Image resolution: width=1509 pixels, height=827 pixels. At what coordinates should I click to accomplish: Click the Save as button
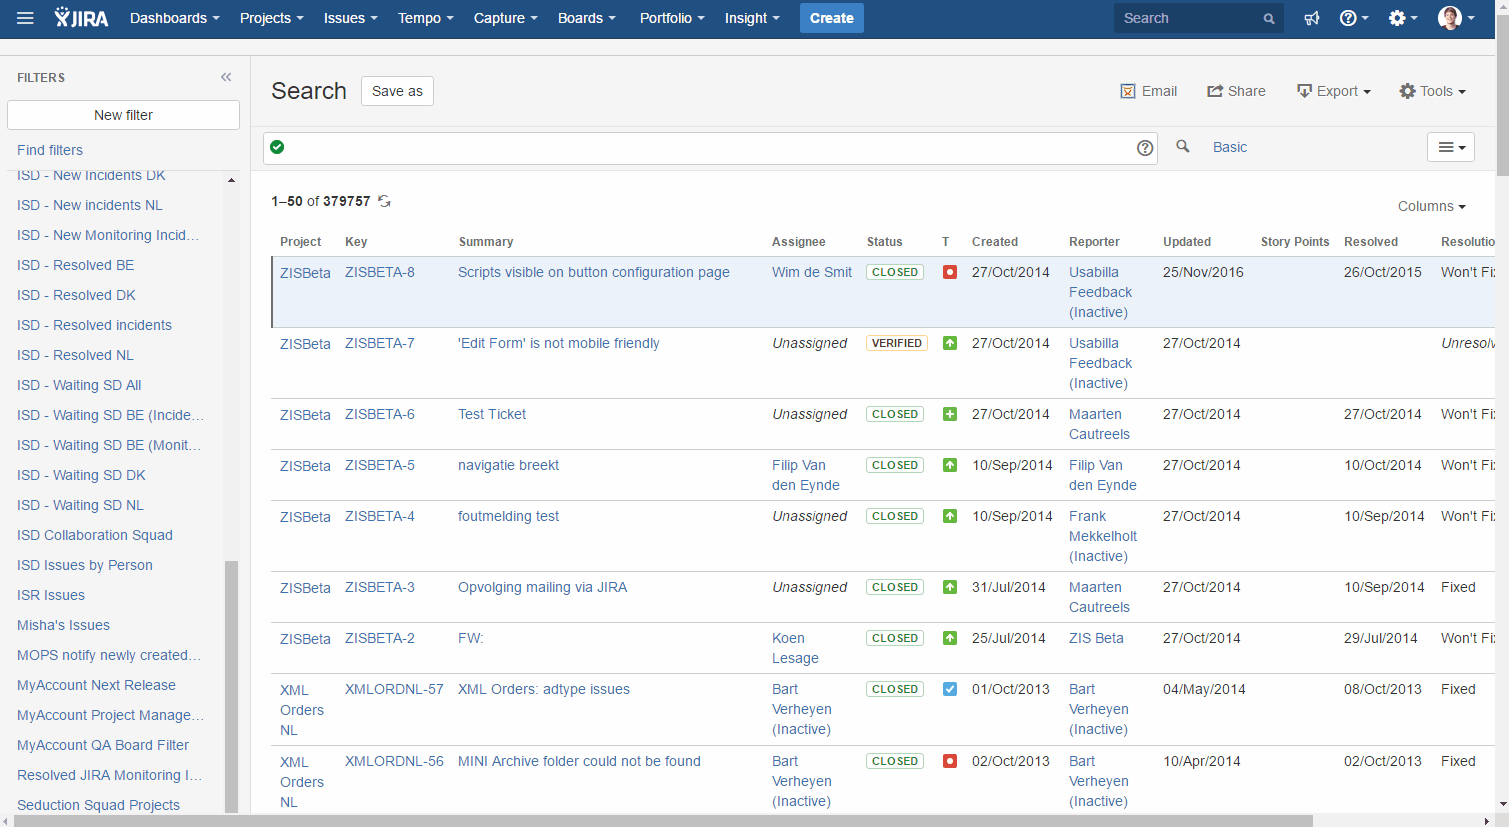pyautogui.click(x=397, y=91)
